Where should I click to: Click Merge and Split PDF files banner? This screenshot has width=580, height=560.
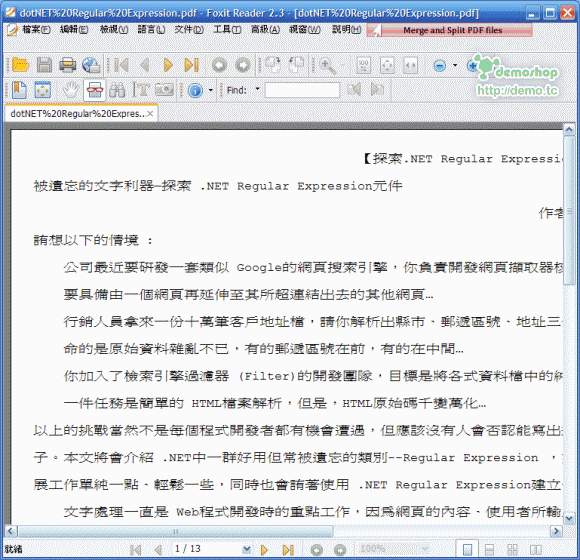point(450,30)
